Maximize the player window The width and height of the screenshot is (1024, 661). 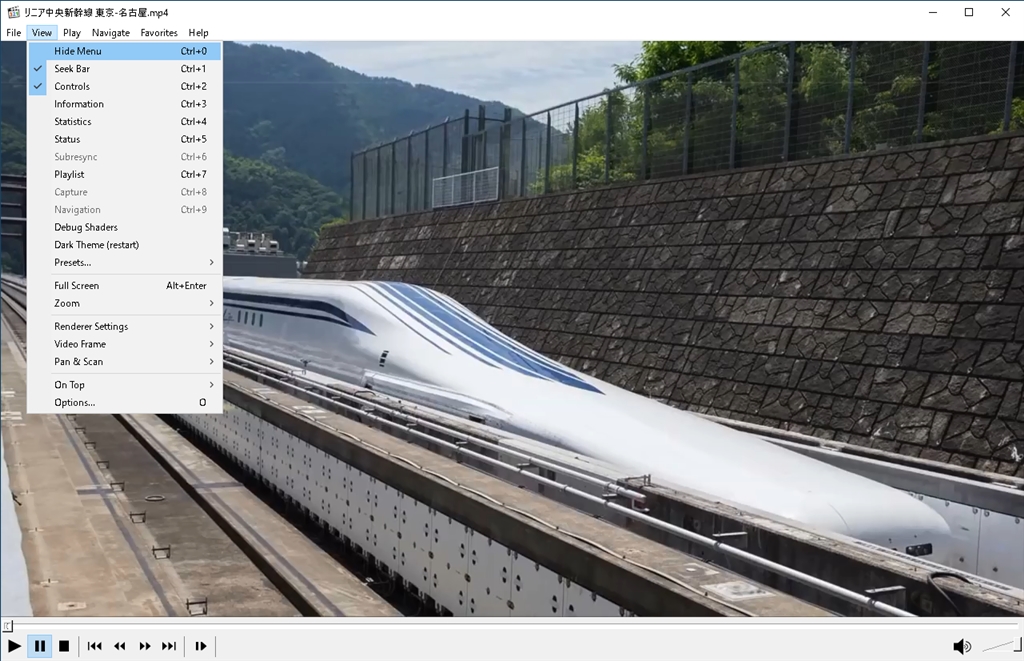click(x=969, y=12)
